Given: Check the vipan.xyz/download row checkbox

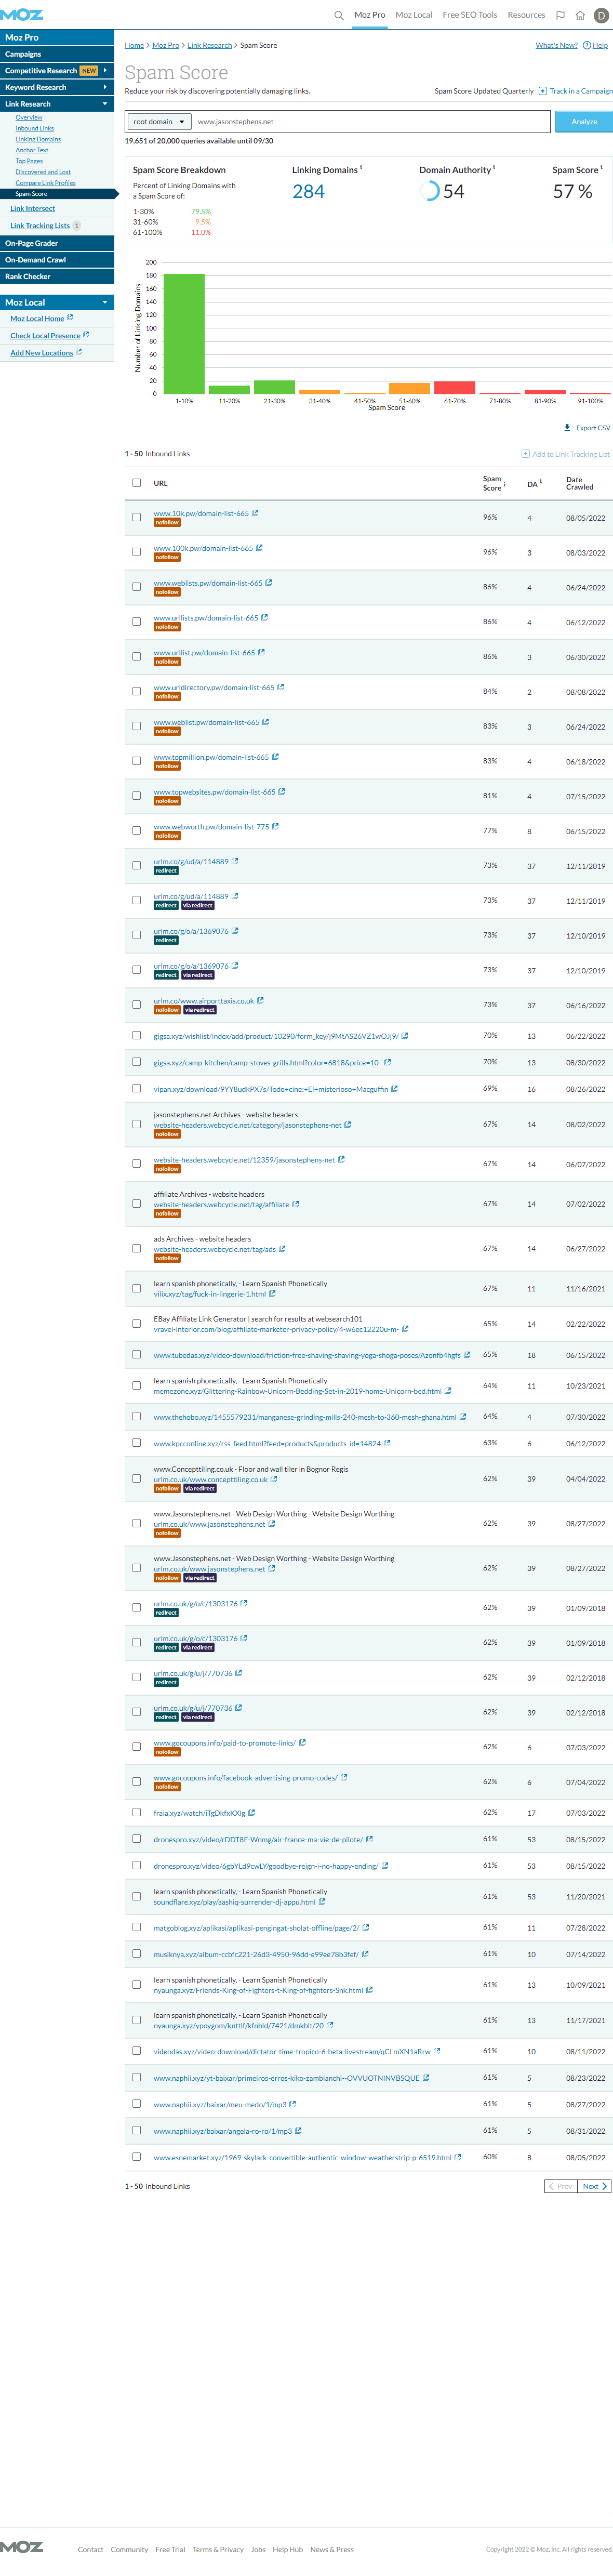Looking at the screenshot, I should point(137,1089).
